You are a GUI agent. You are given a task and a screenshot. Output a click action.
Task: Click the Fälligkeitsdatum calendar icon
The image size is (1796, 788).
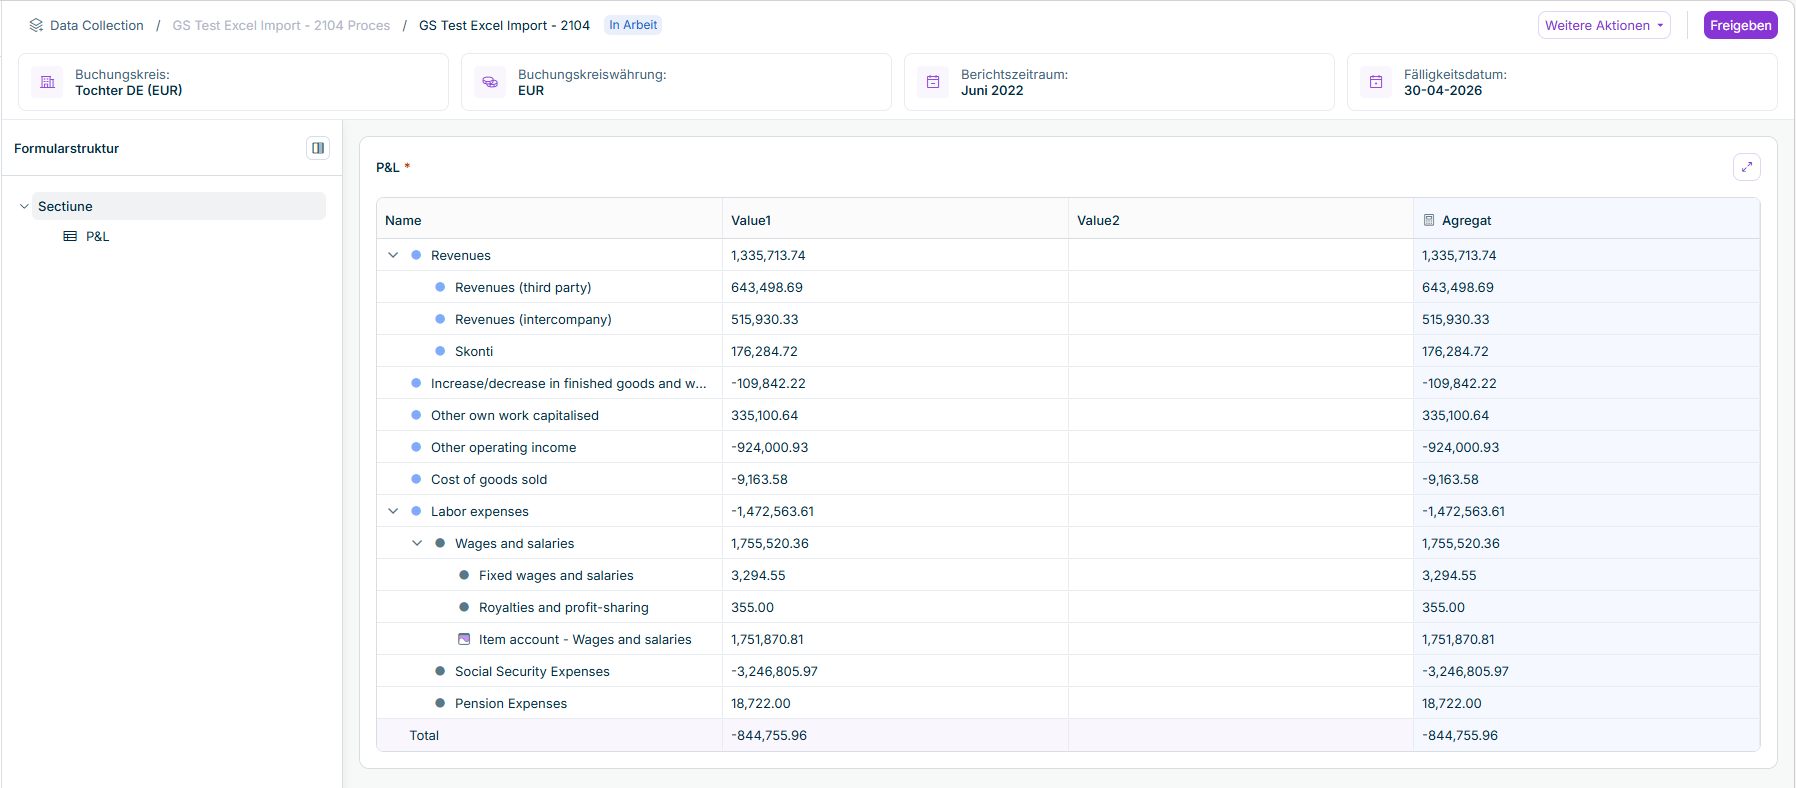[1376, 82]
